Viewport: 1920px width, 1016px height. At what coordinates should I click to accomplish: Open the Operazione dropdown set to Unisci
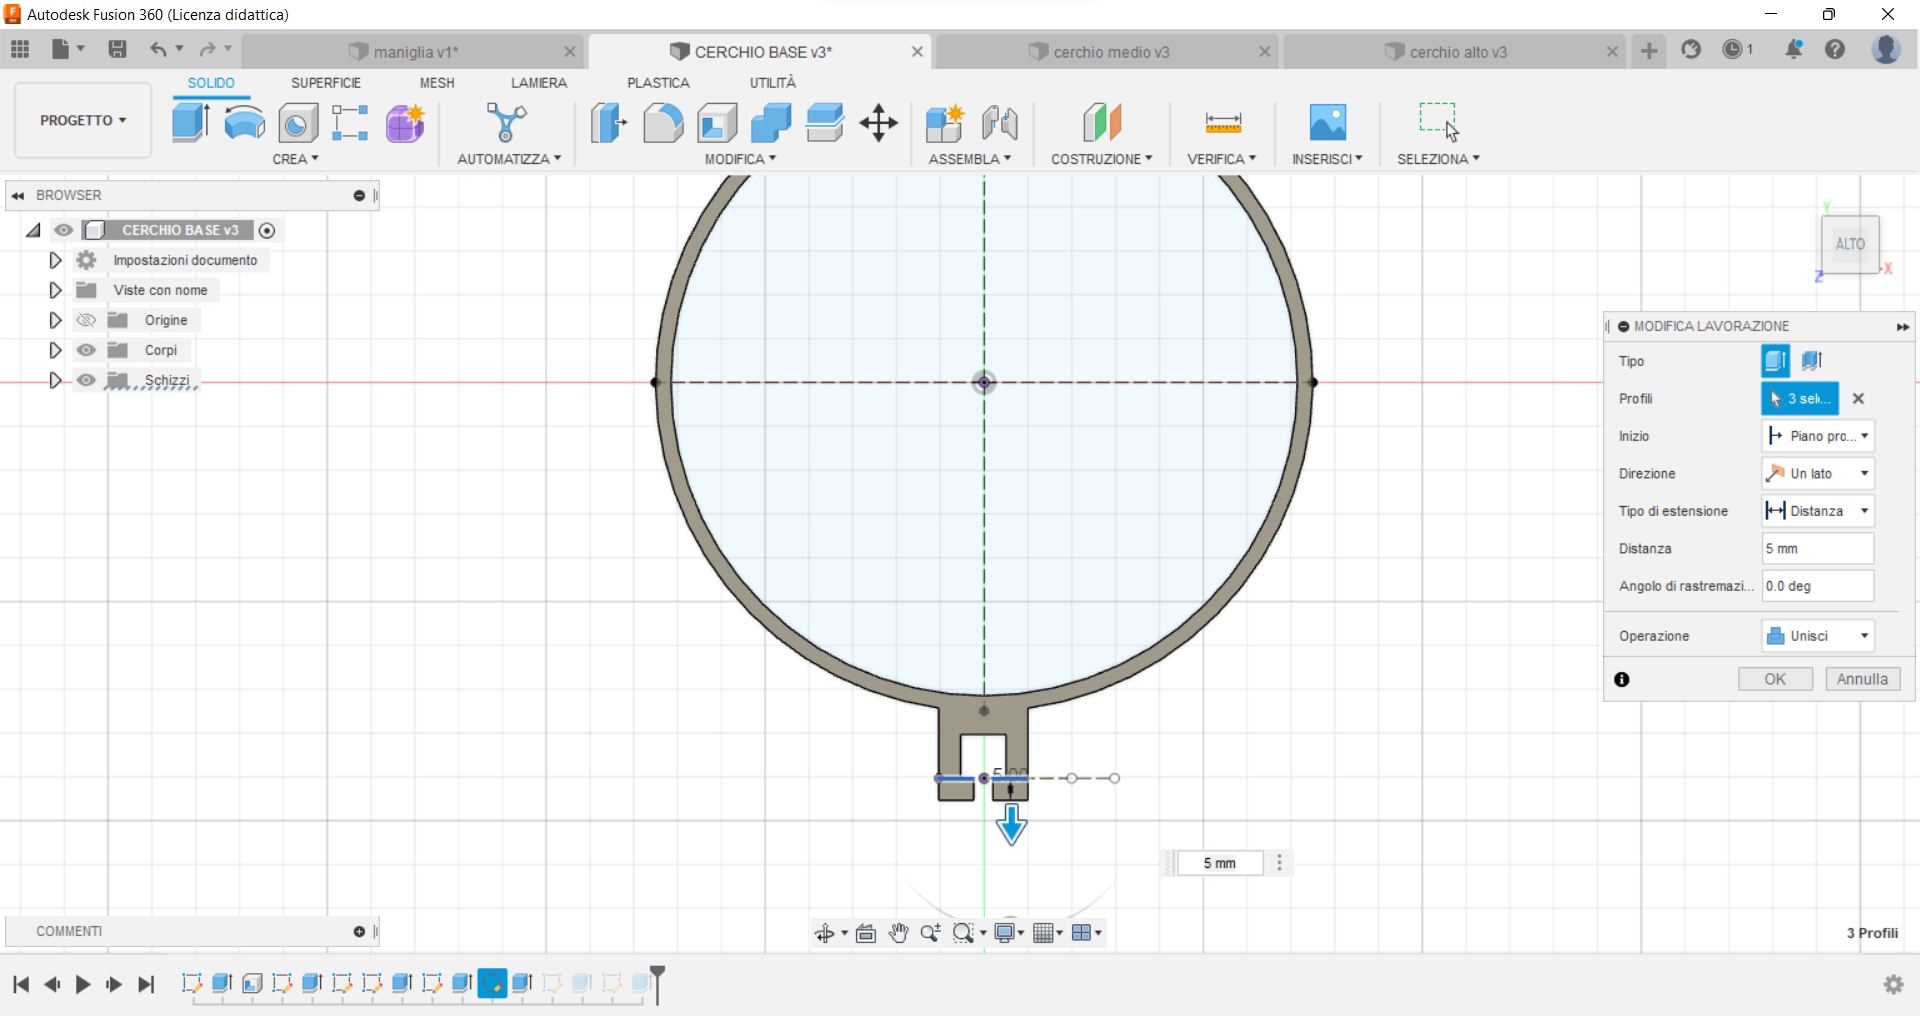tap(1816, 635)
